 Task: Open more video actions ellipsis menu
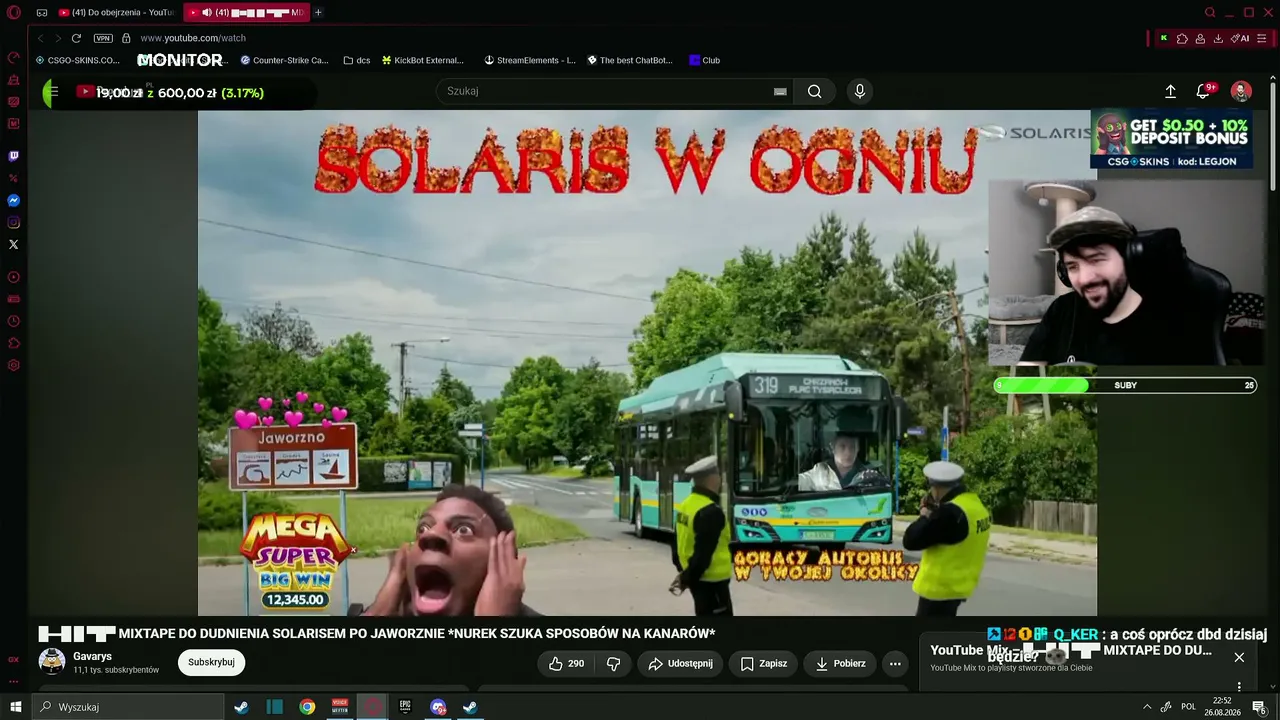[x=895, y=663]
